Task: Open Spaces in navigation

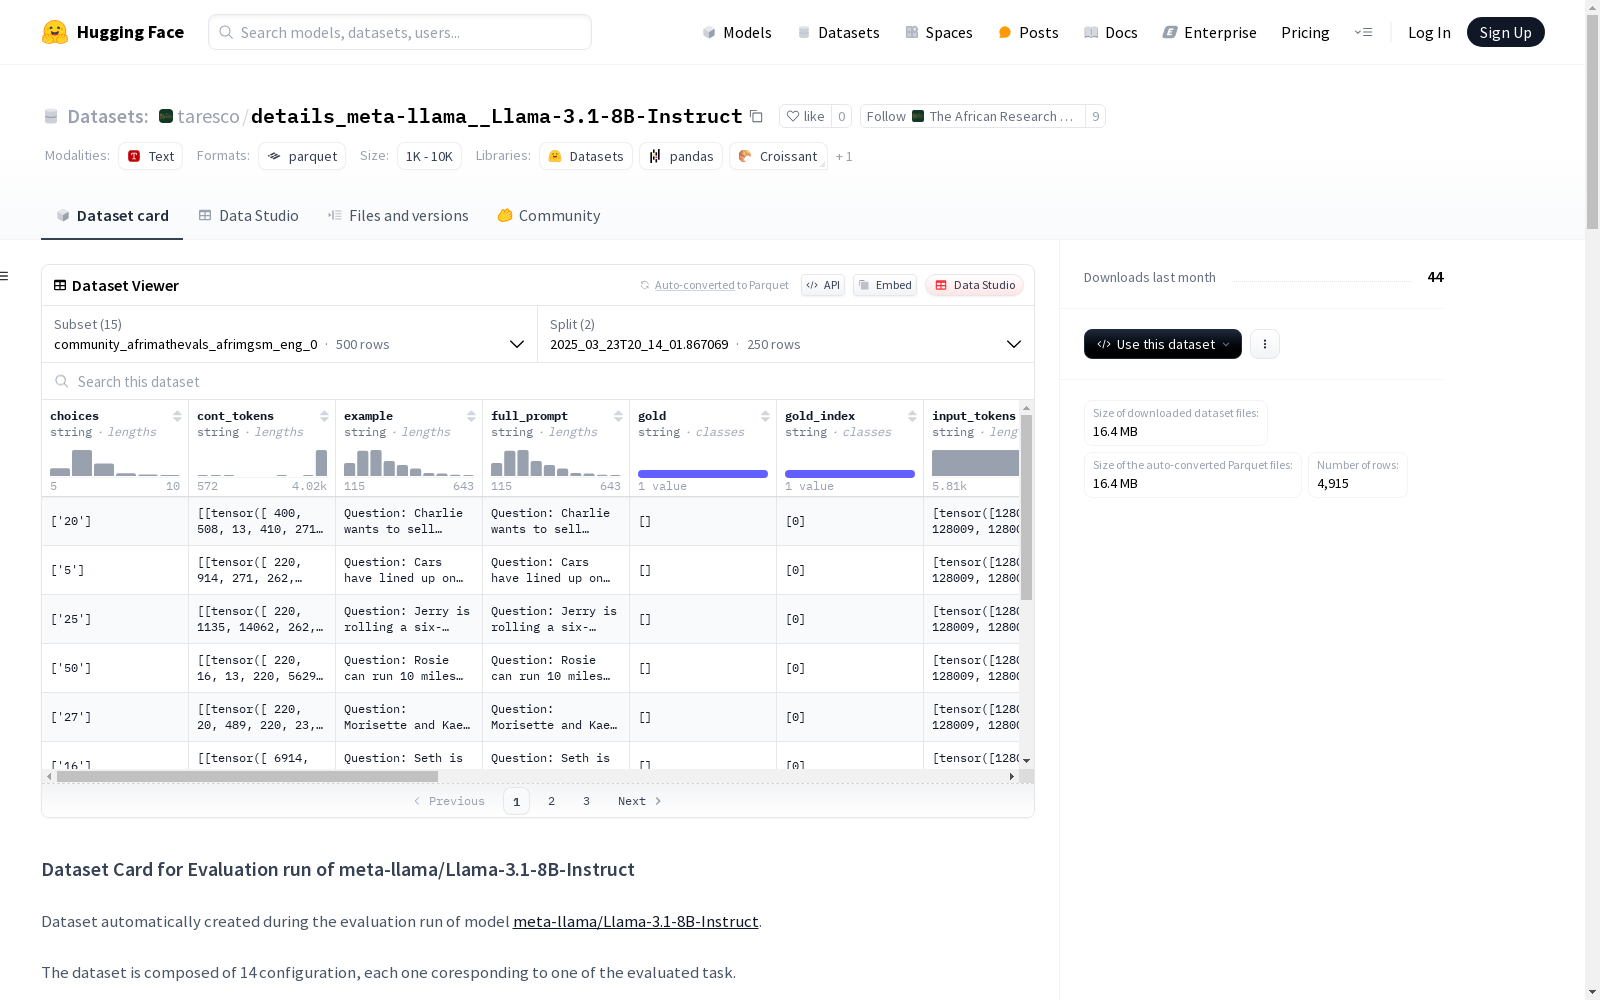Action: pos(939,32)
